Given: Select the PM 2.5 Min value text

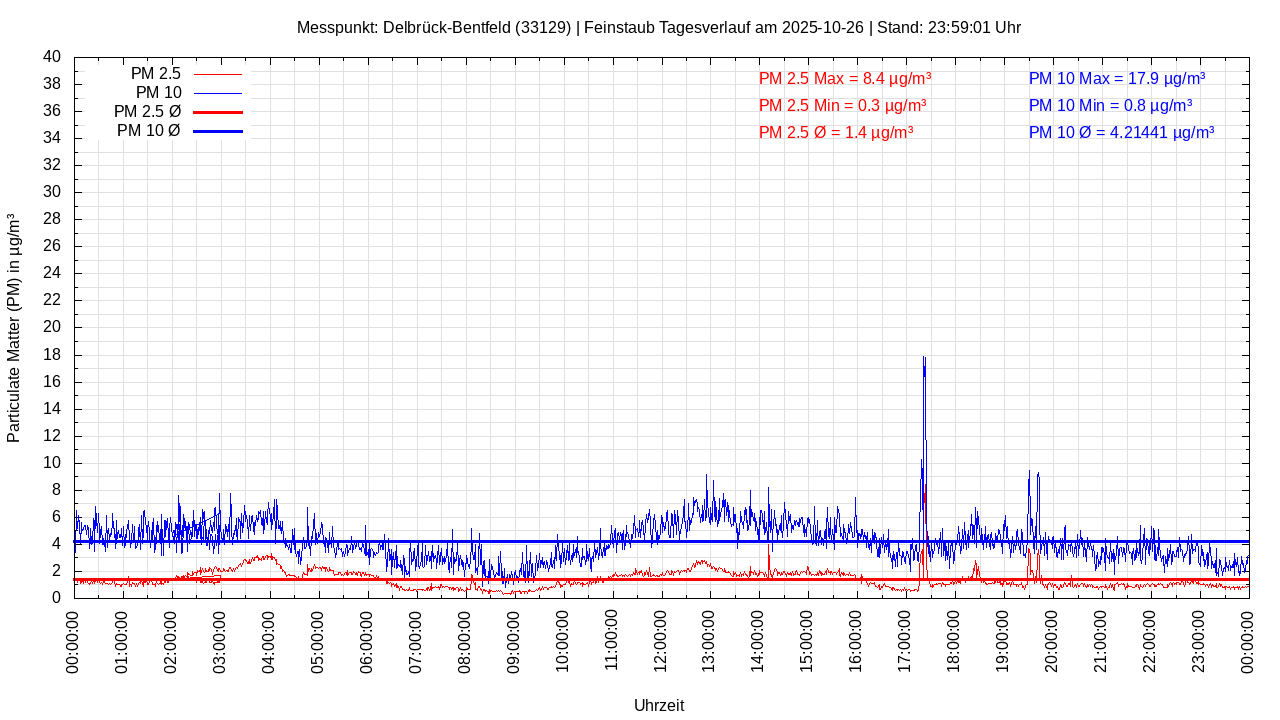Looking at the screenshot, I should click(x=842, y=105).
